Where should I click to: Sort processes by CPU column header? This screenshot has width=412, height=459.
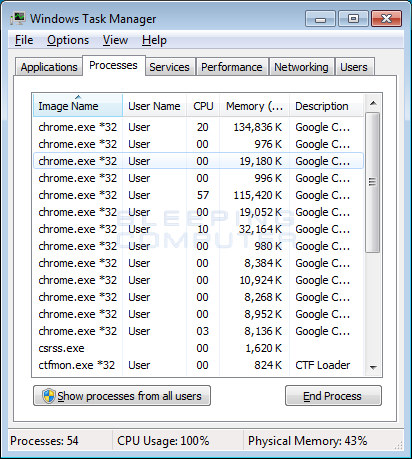point(203,106)
